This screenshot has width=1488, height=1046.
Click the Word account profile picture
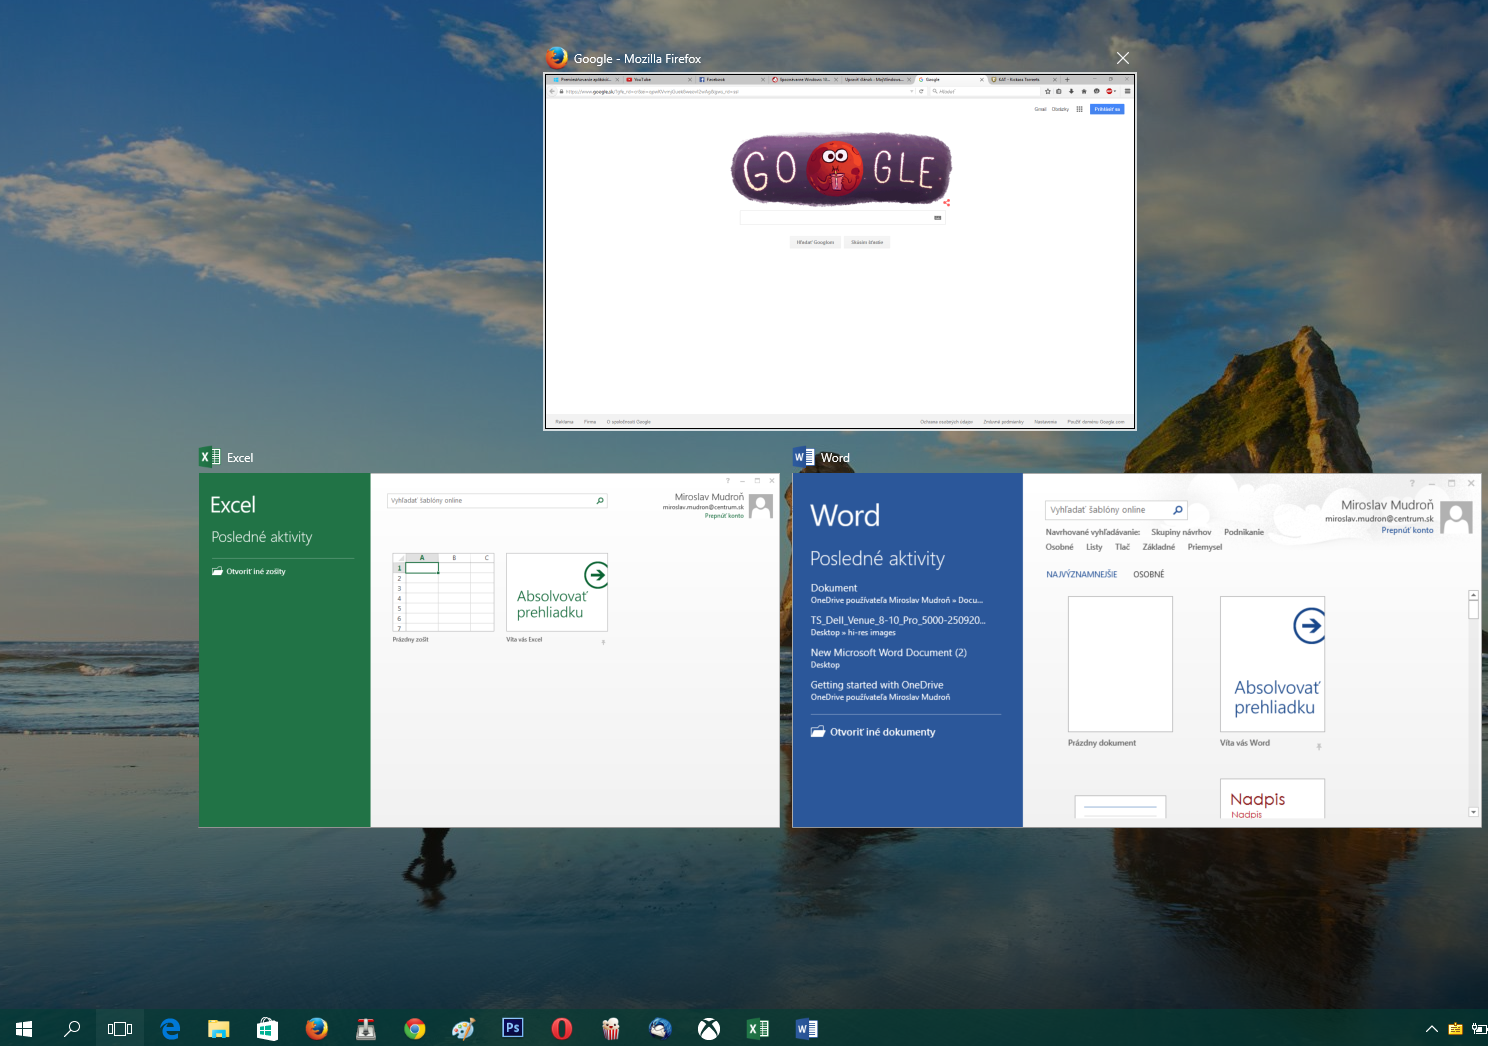tap(1456, 517)
